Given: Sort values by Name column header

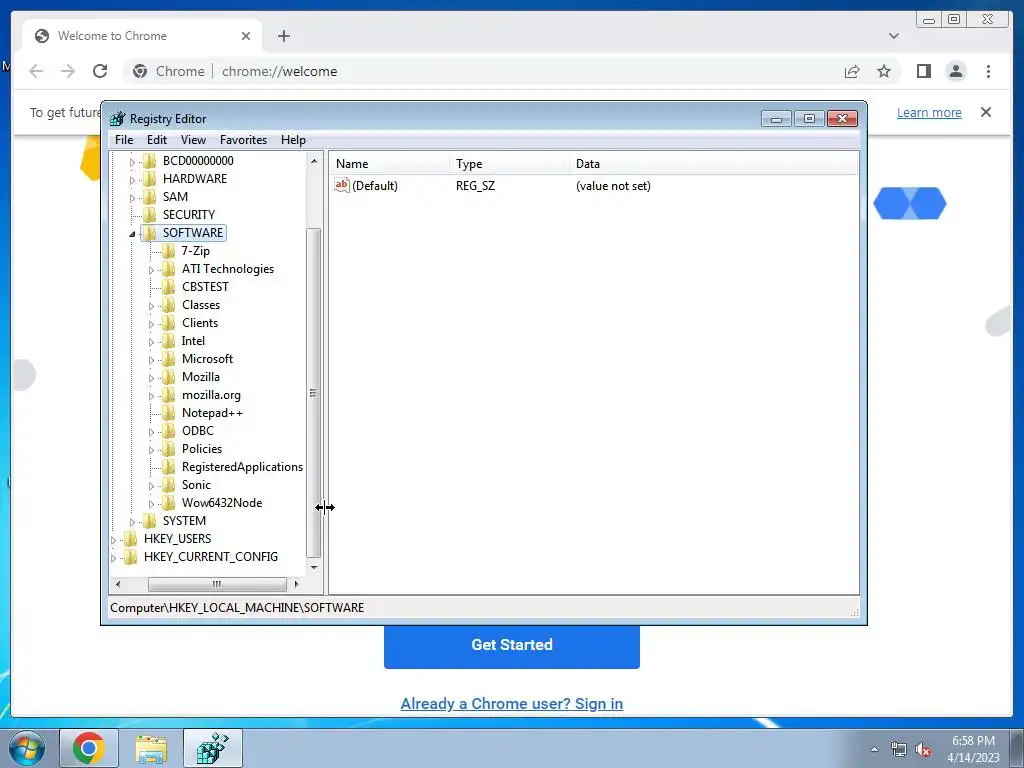Looking at the screenshot, I should (x=389, y=164).
